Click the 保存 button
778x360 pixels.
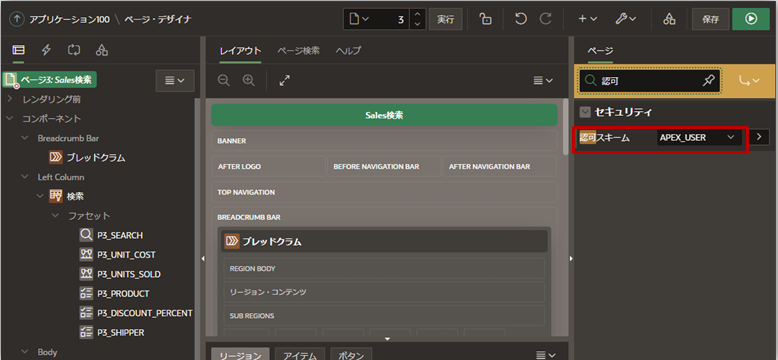click(711, 19)
